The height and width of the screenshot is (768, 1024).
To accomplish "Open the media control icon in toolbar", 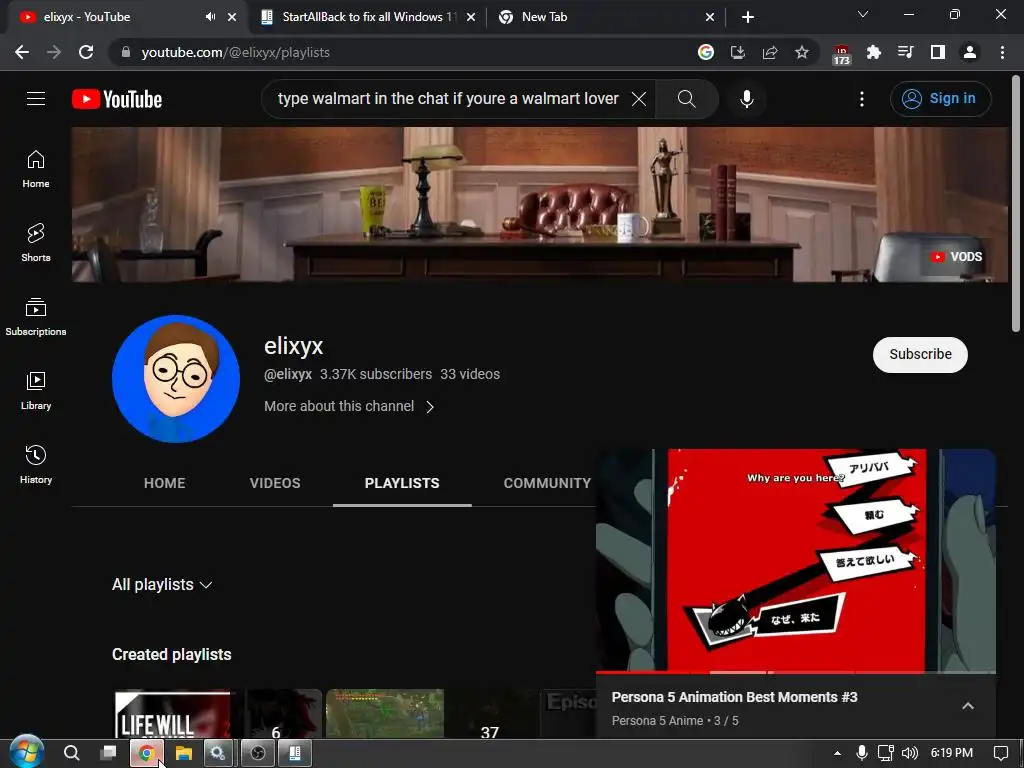I will coord(906,52).
